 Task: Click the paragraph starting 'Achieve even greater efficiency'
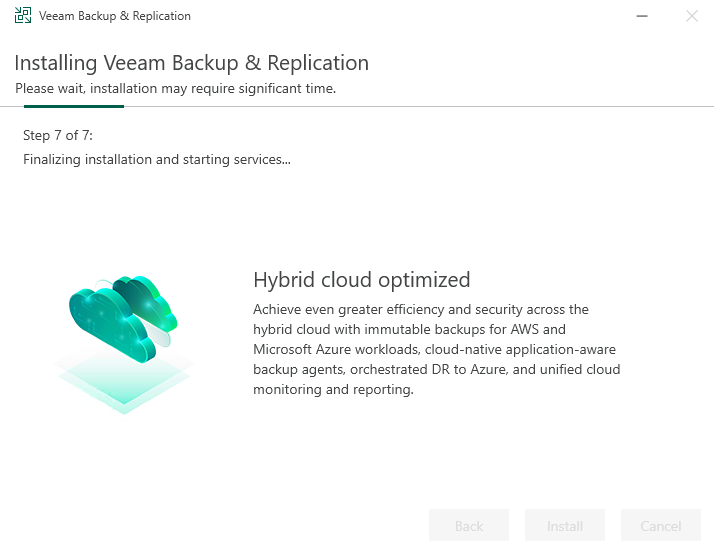coord(437,349)
